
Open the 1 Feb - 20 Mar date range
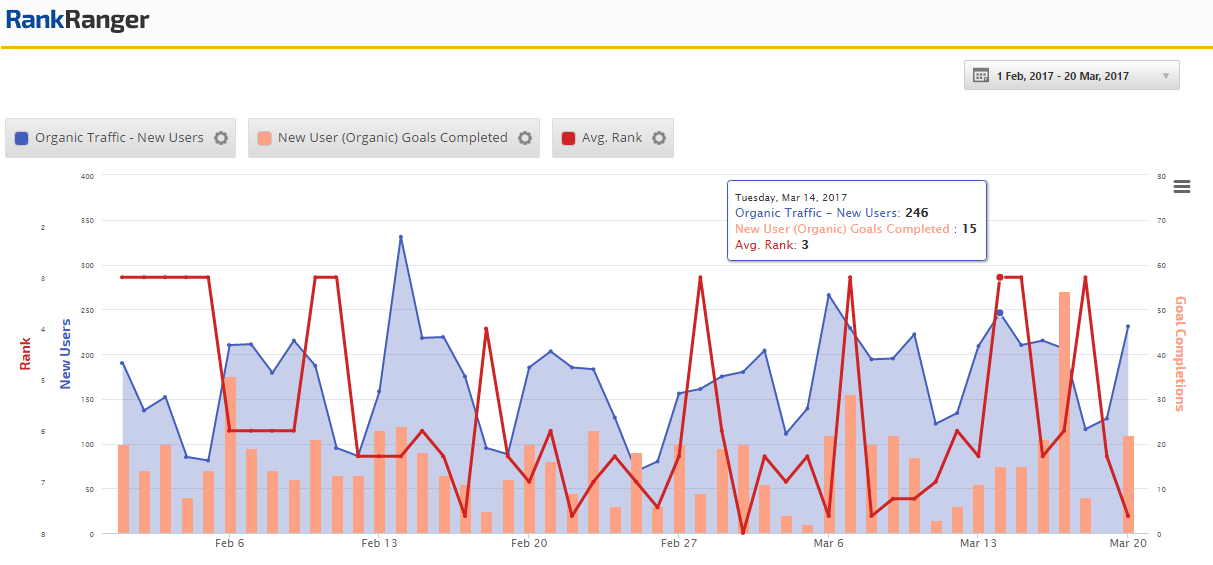[x=1062, y=76]
